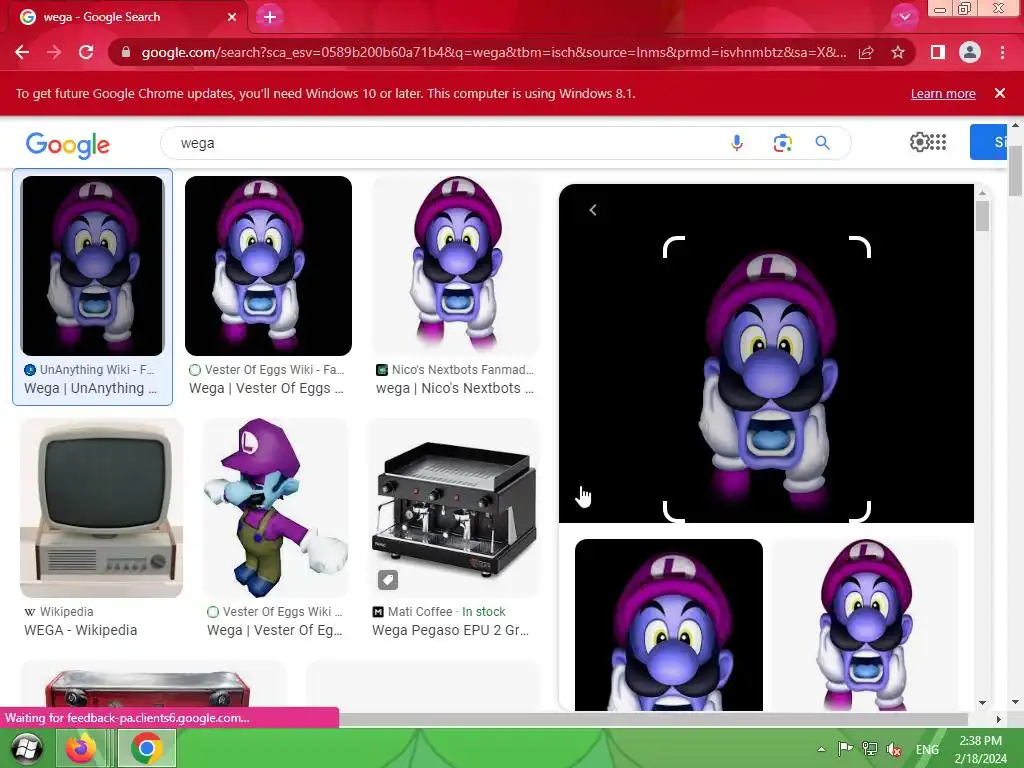Open full-body Wega Vester Of Eggs image
The width and height of the screenshot is (1024, 768).
point(275,508)
